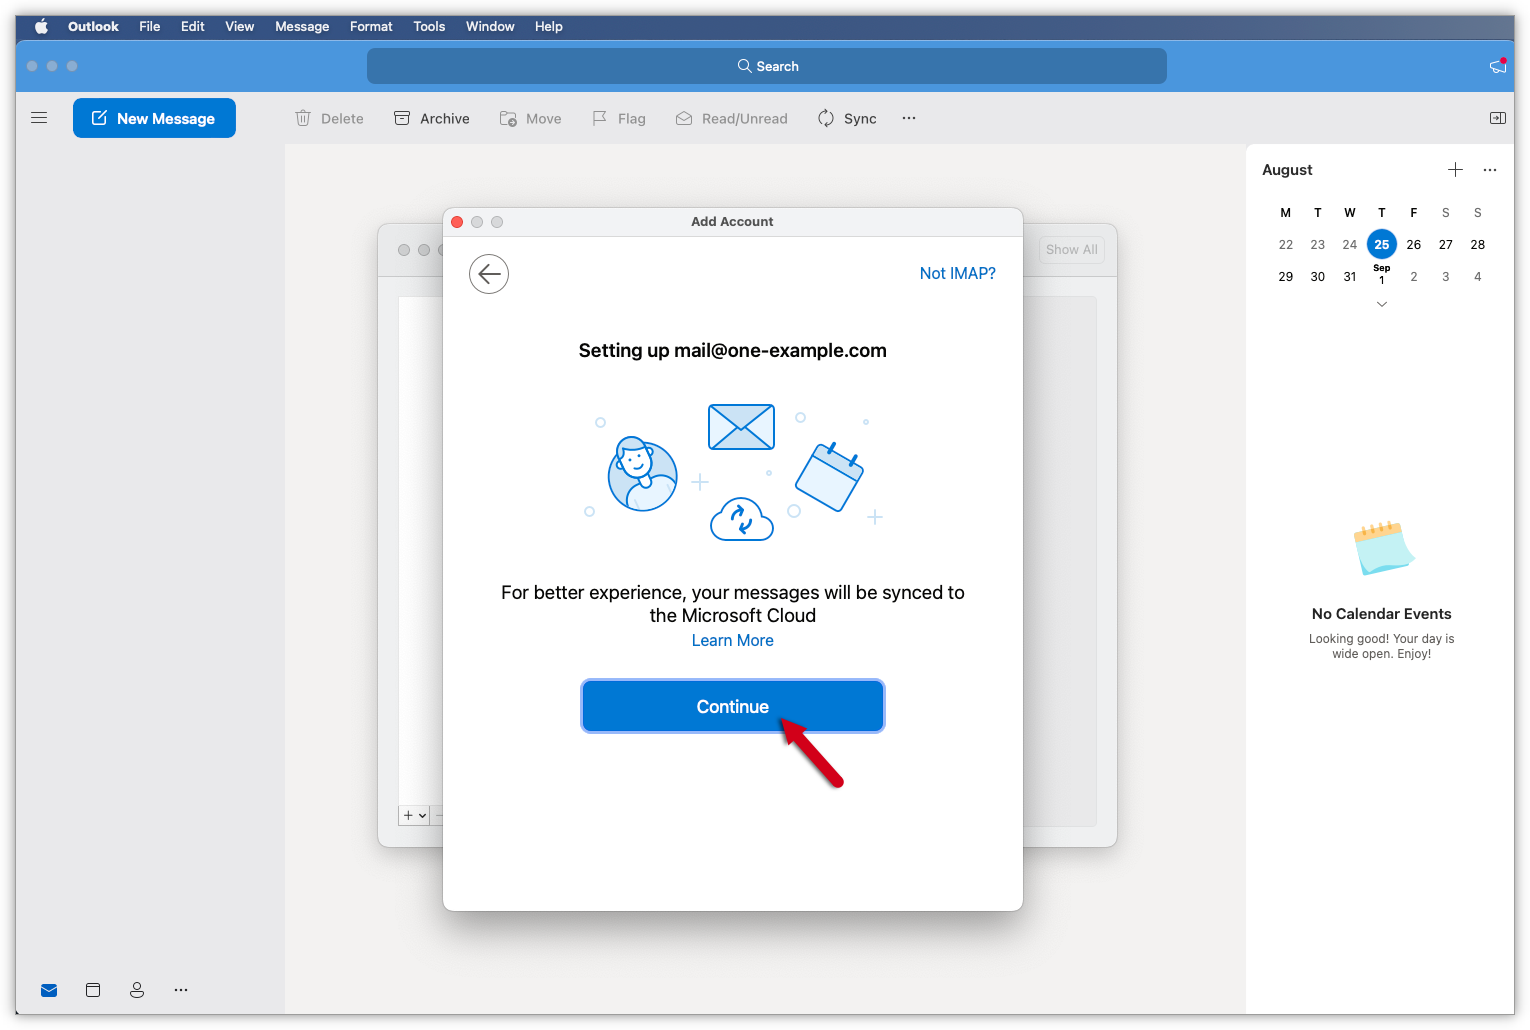Click the back arrow in Add Account dialog
Screen dimensions: 1530x1030
point(489,274)
